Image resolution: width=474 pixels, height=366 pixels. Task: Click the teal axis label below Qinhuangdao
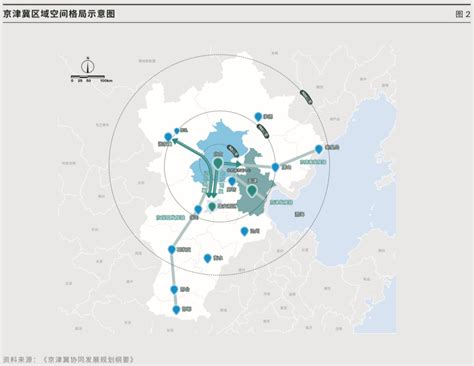[x=313, y=162]
